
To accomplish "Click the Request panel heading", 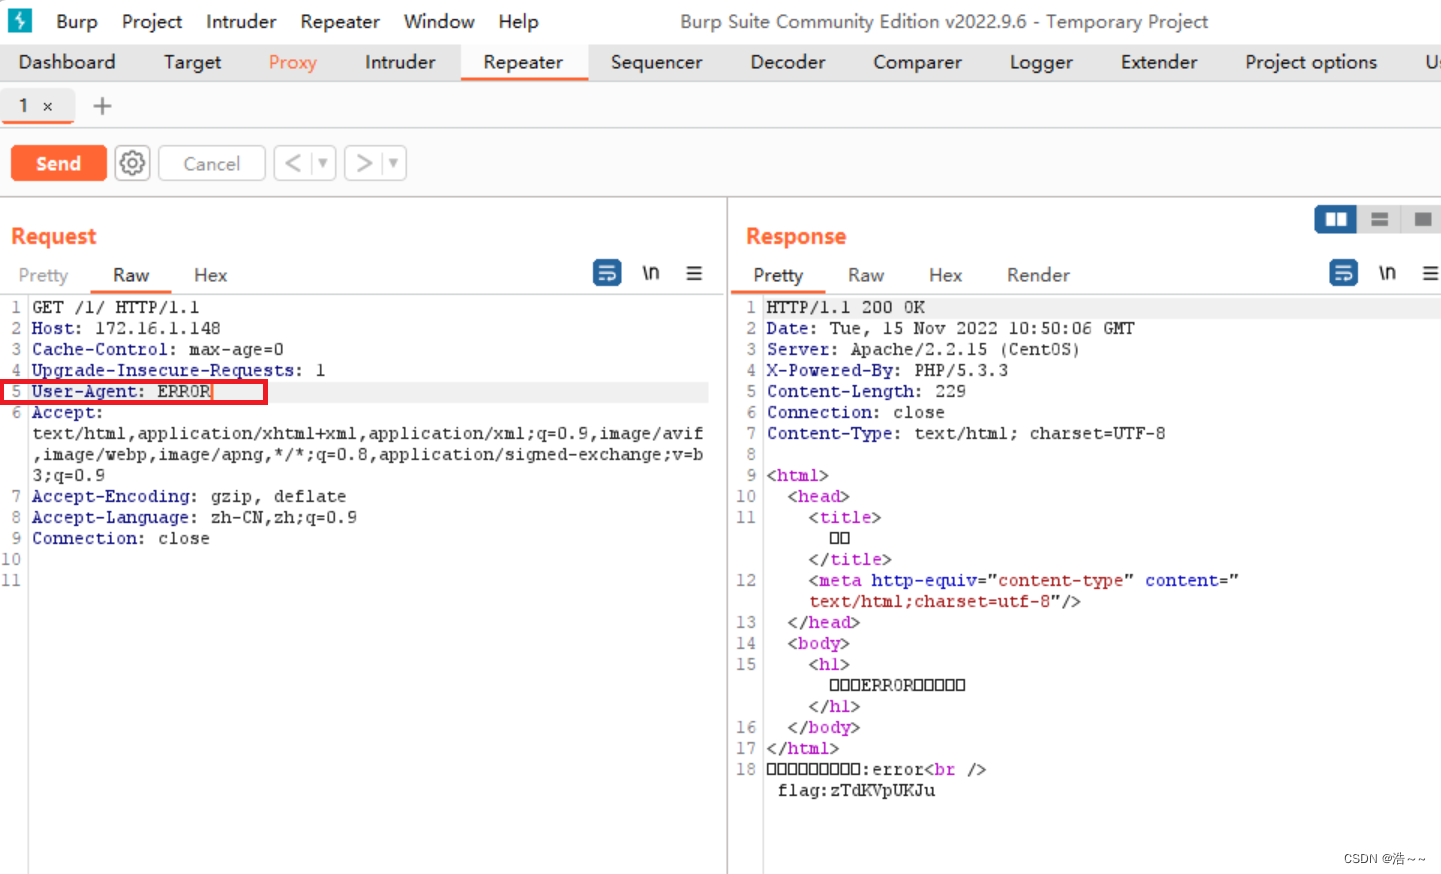I will point(54,236).
